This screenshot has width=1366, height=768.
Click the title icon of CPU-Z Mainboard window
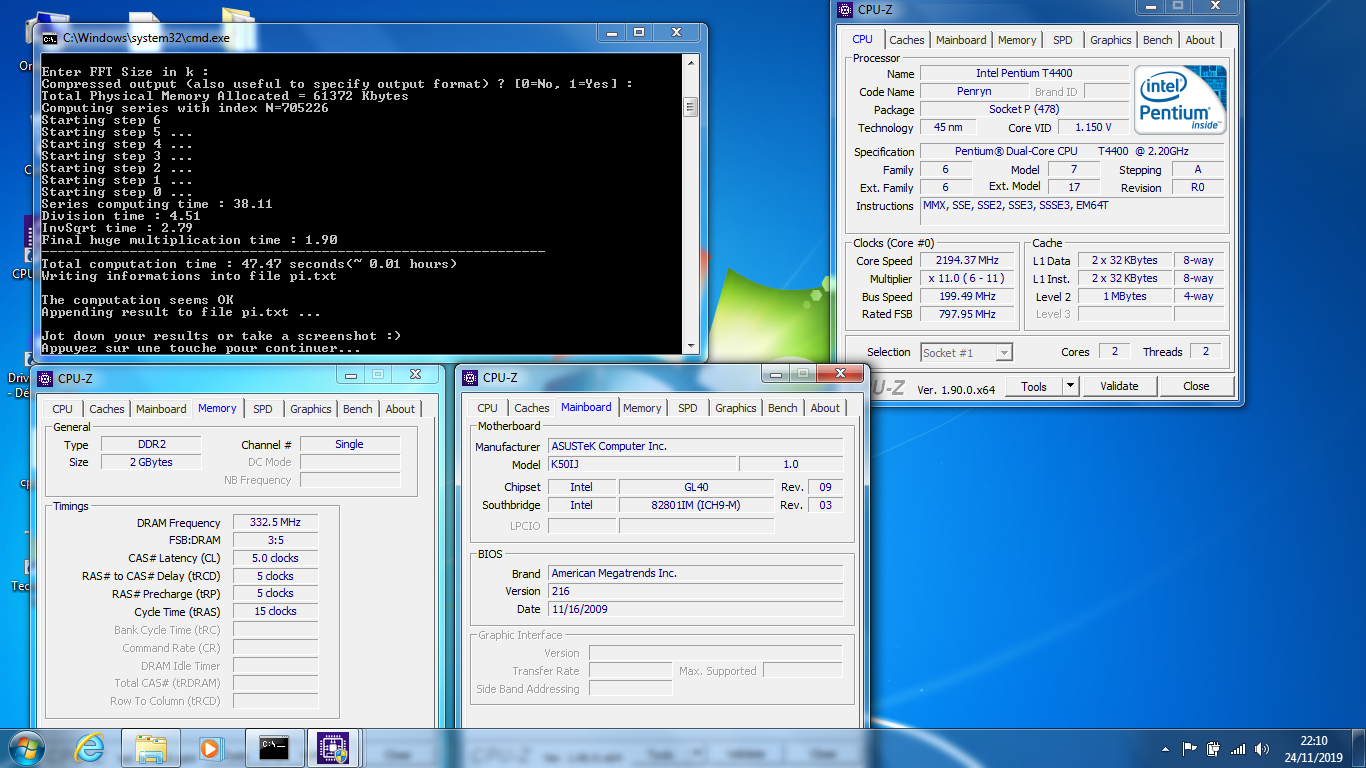pyautogui.click(x=469, y=377)
